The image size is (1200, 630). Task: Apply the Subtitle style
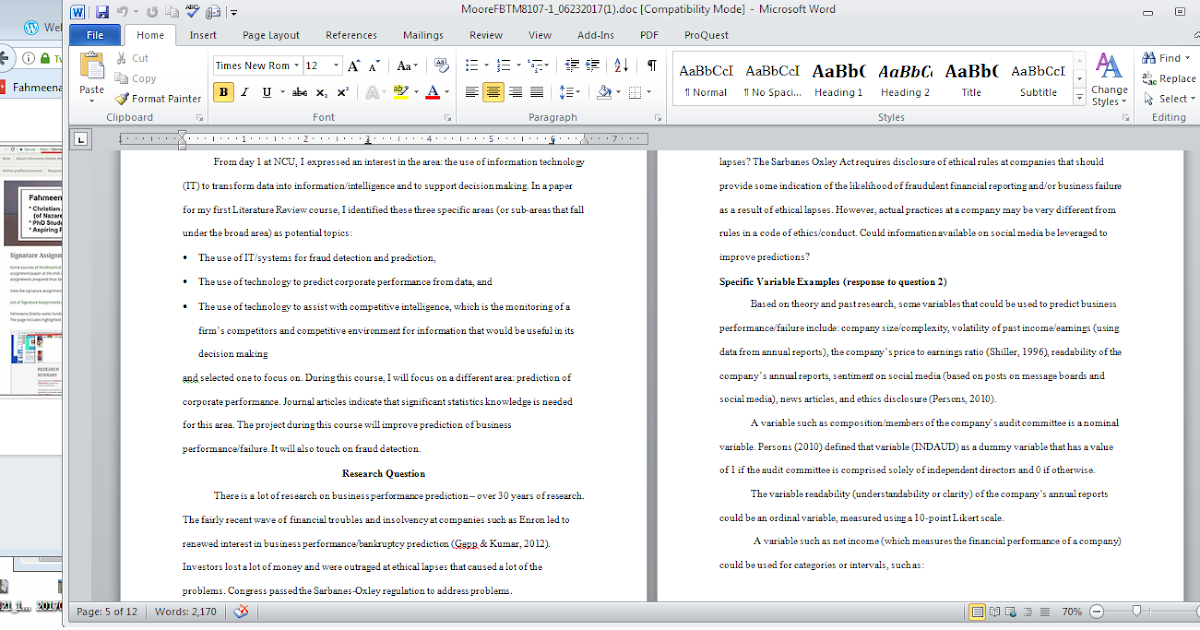[1038, 80]
